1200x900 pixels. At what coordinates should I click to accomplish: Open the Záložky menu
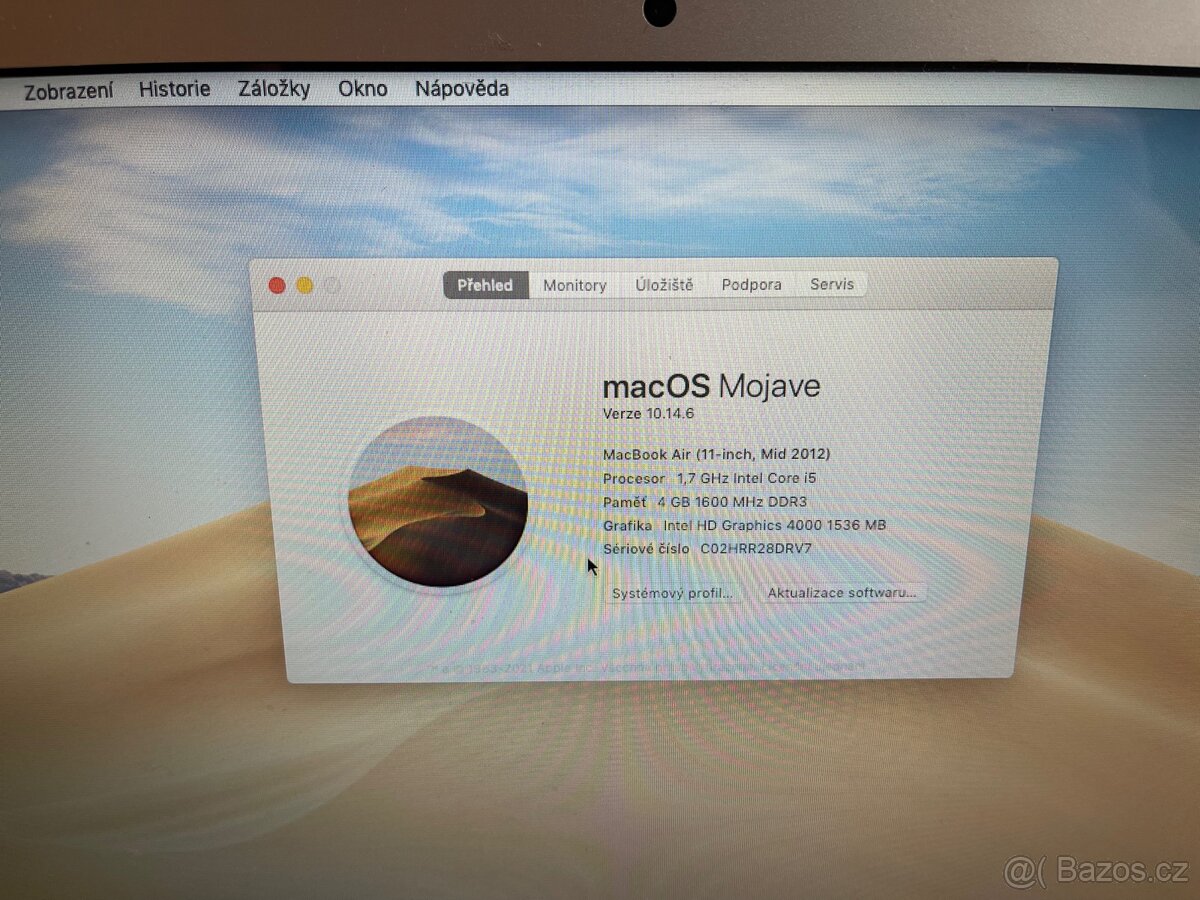[x=274, y=89]
